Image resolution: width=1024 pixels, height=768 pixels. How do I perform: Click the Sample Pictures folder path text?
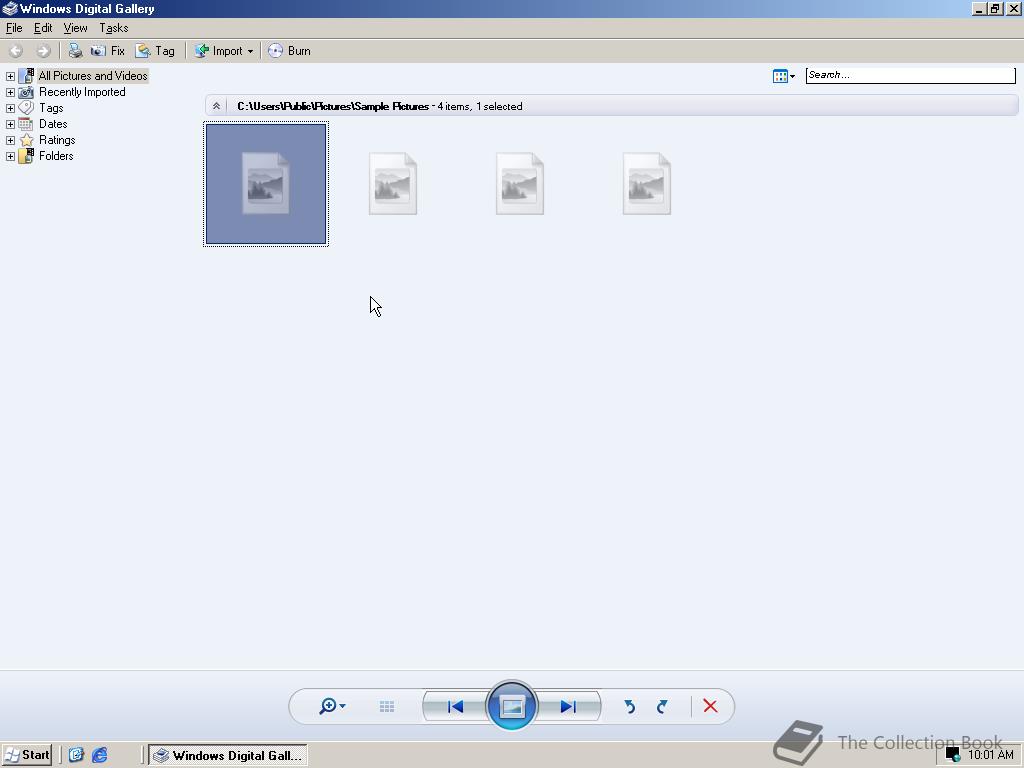click(x=332, y=106)
